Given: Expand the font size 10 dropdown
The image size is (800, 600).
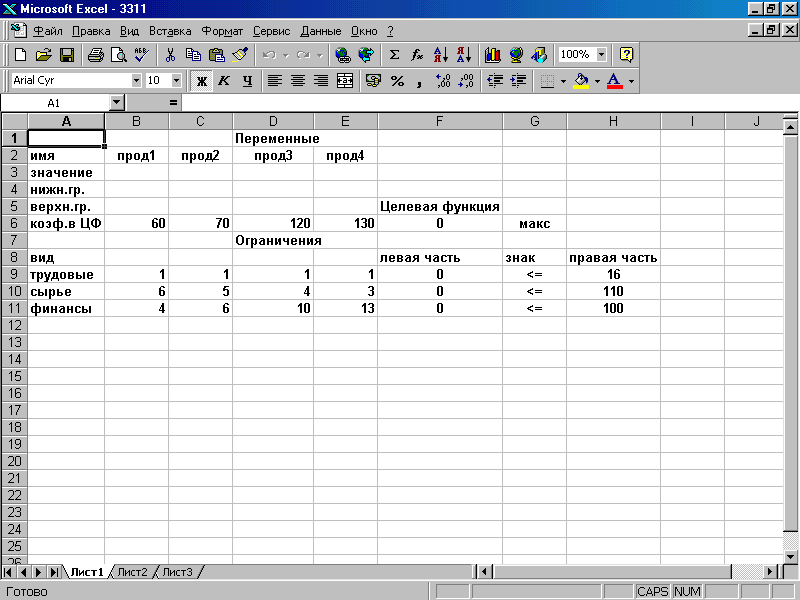Looking at the screenshot, I should pos(176,81).
